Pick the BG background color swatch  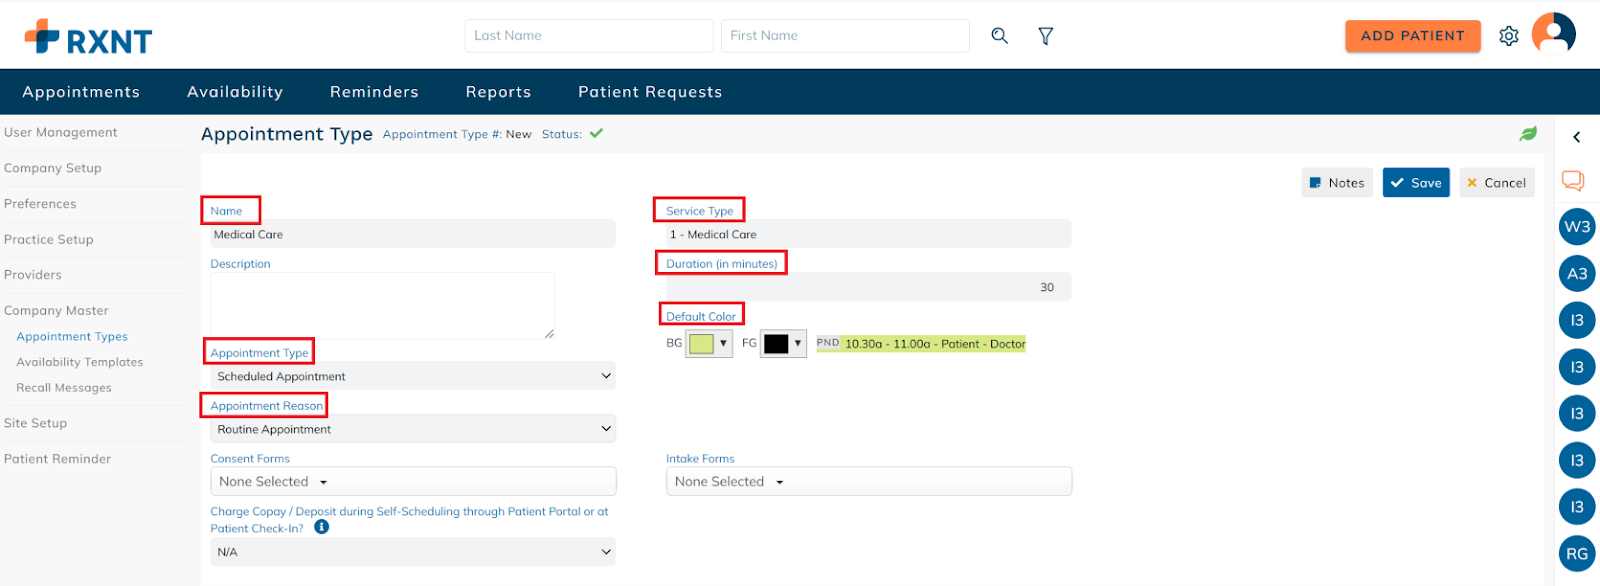coord(709,344)
